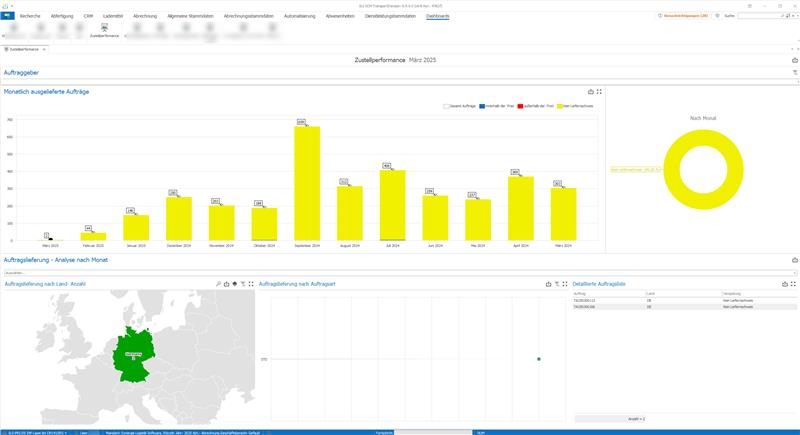Screen dimensions: 800x435
Task: Export the Detaillierte Auftragsliste grid
Action: (x=786, y=284)
